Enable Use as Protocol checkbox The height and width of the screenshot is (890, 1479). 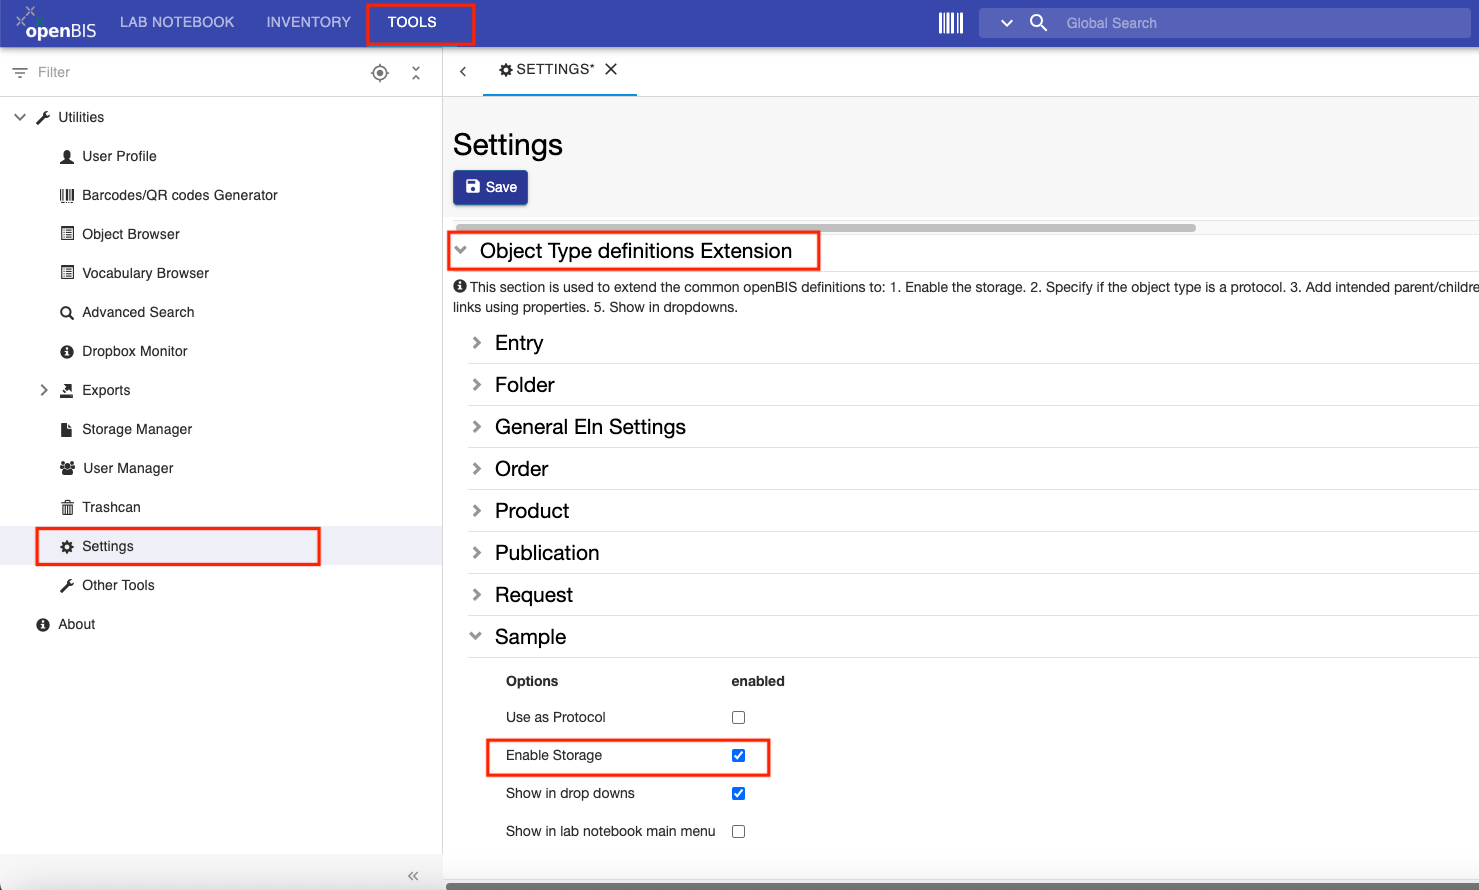point(738,717)
